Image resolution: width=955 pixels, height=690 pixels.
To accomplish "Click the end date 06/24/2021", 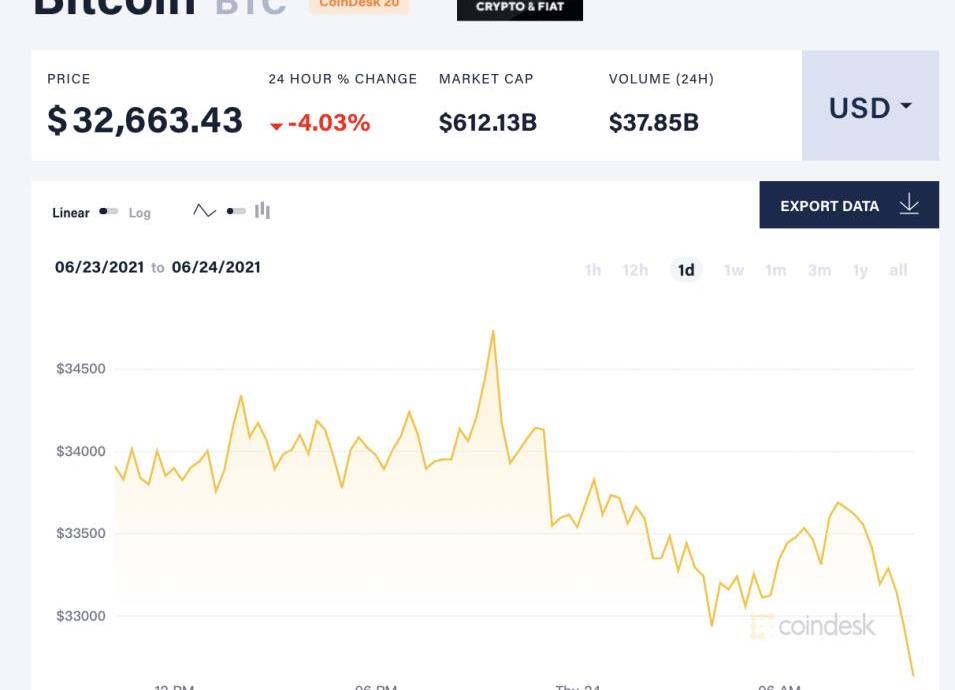I will click(x=216, y=267).
